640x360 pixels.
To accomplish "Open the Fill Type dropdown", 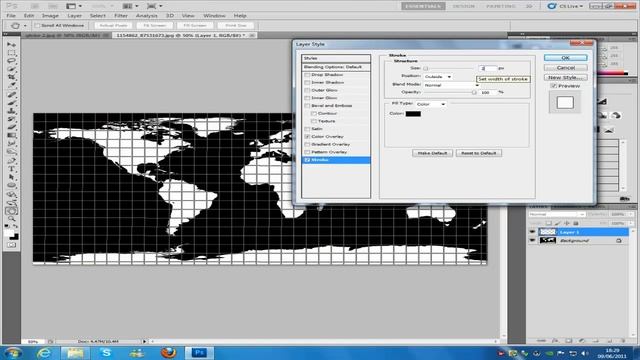I will pyautogui.click(x=431, y=104).
